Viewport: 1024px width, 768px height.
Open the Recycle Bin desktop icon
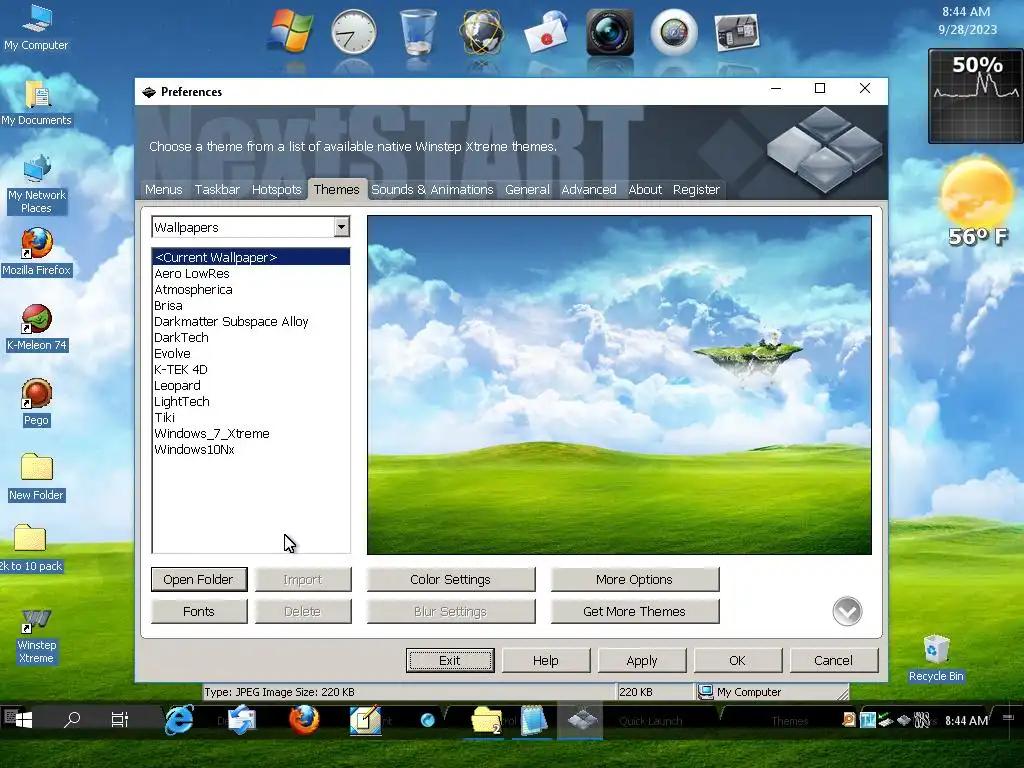(936, 658)
